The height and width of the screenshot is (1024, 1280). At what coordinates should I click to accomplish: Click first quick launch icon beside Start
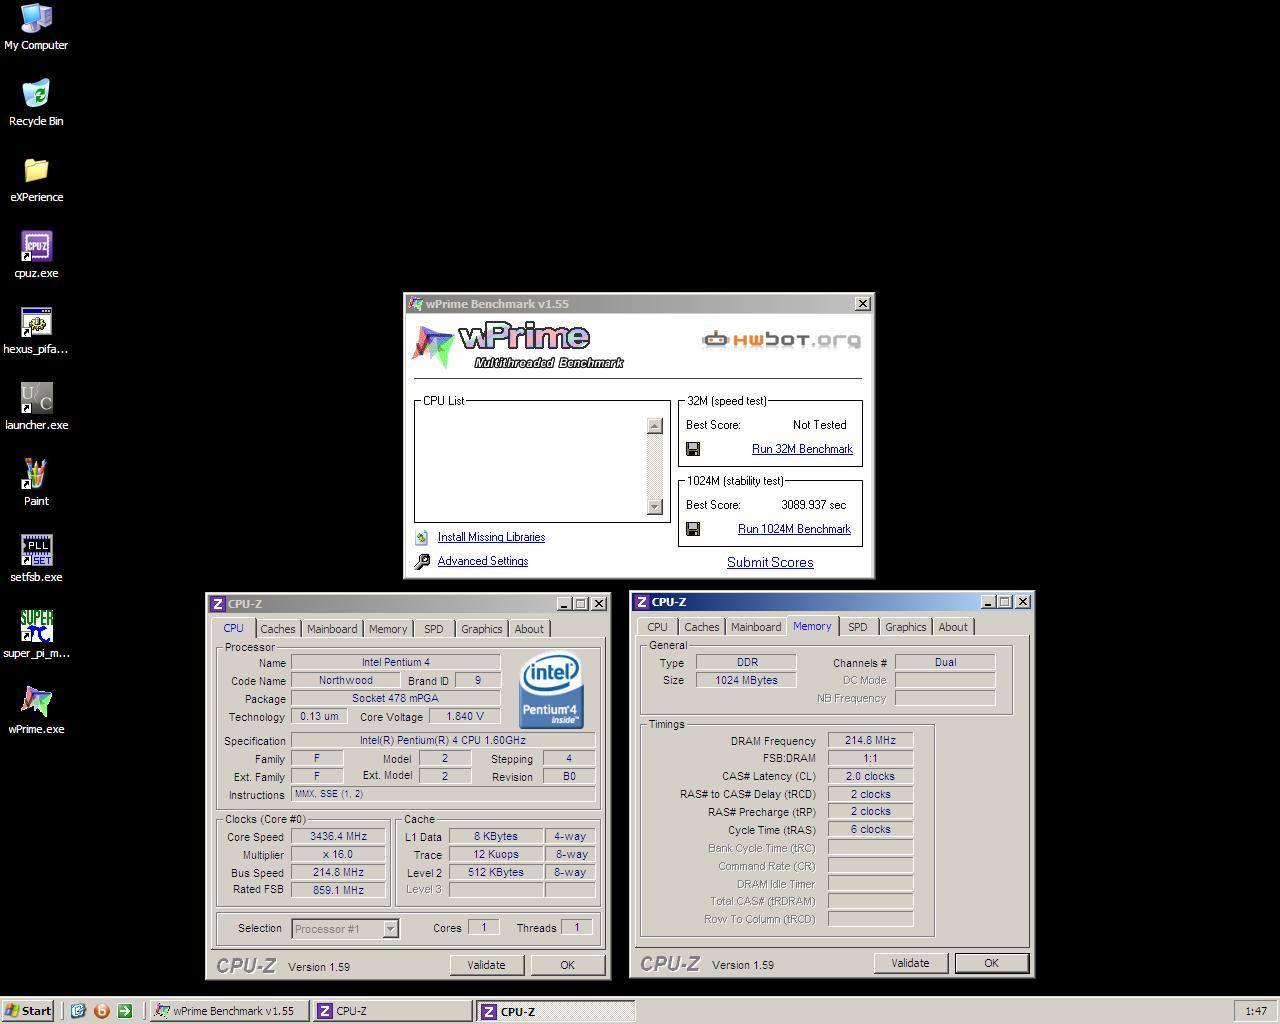(78, 1011)
